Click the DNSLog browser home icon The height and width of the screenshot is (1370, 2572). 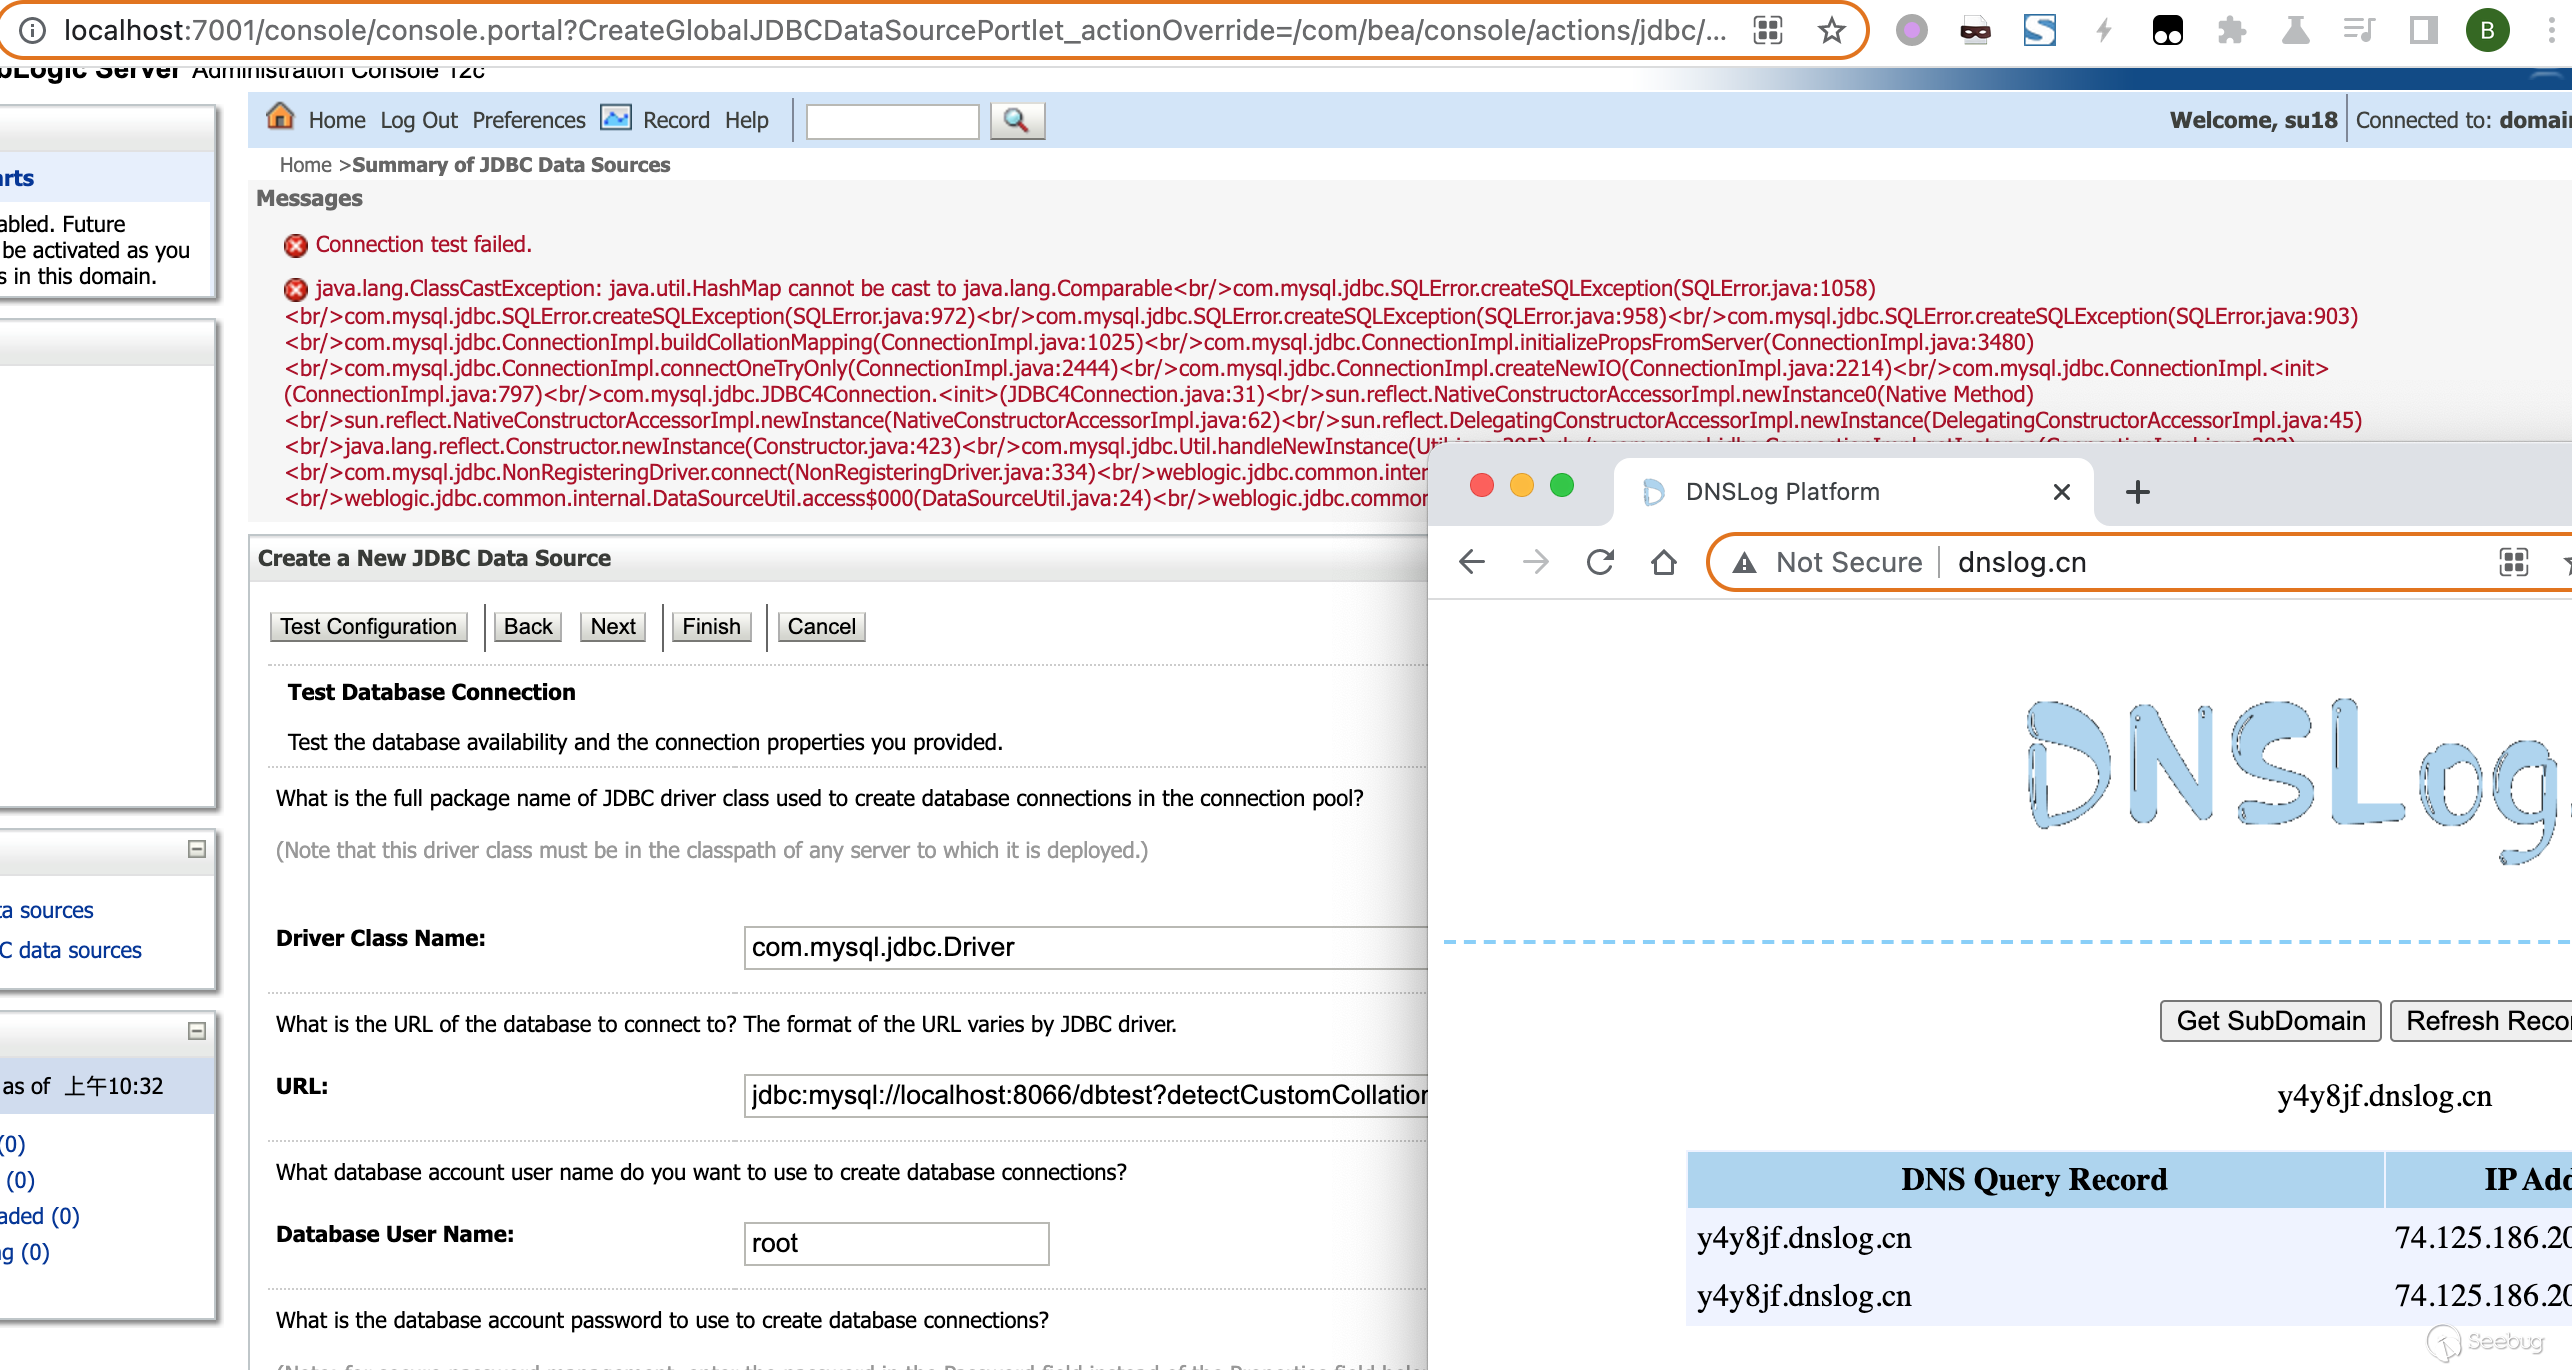coord(1664,562)
